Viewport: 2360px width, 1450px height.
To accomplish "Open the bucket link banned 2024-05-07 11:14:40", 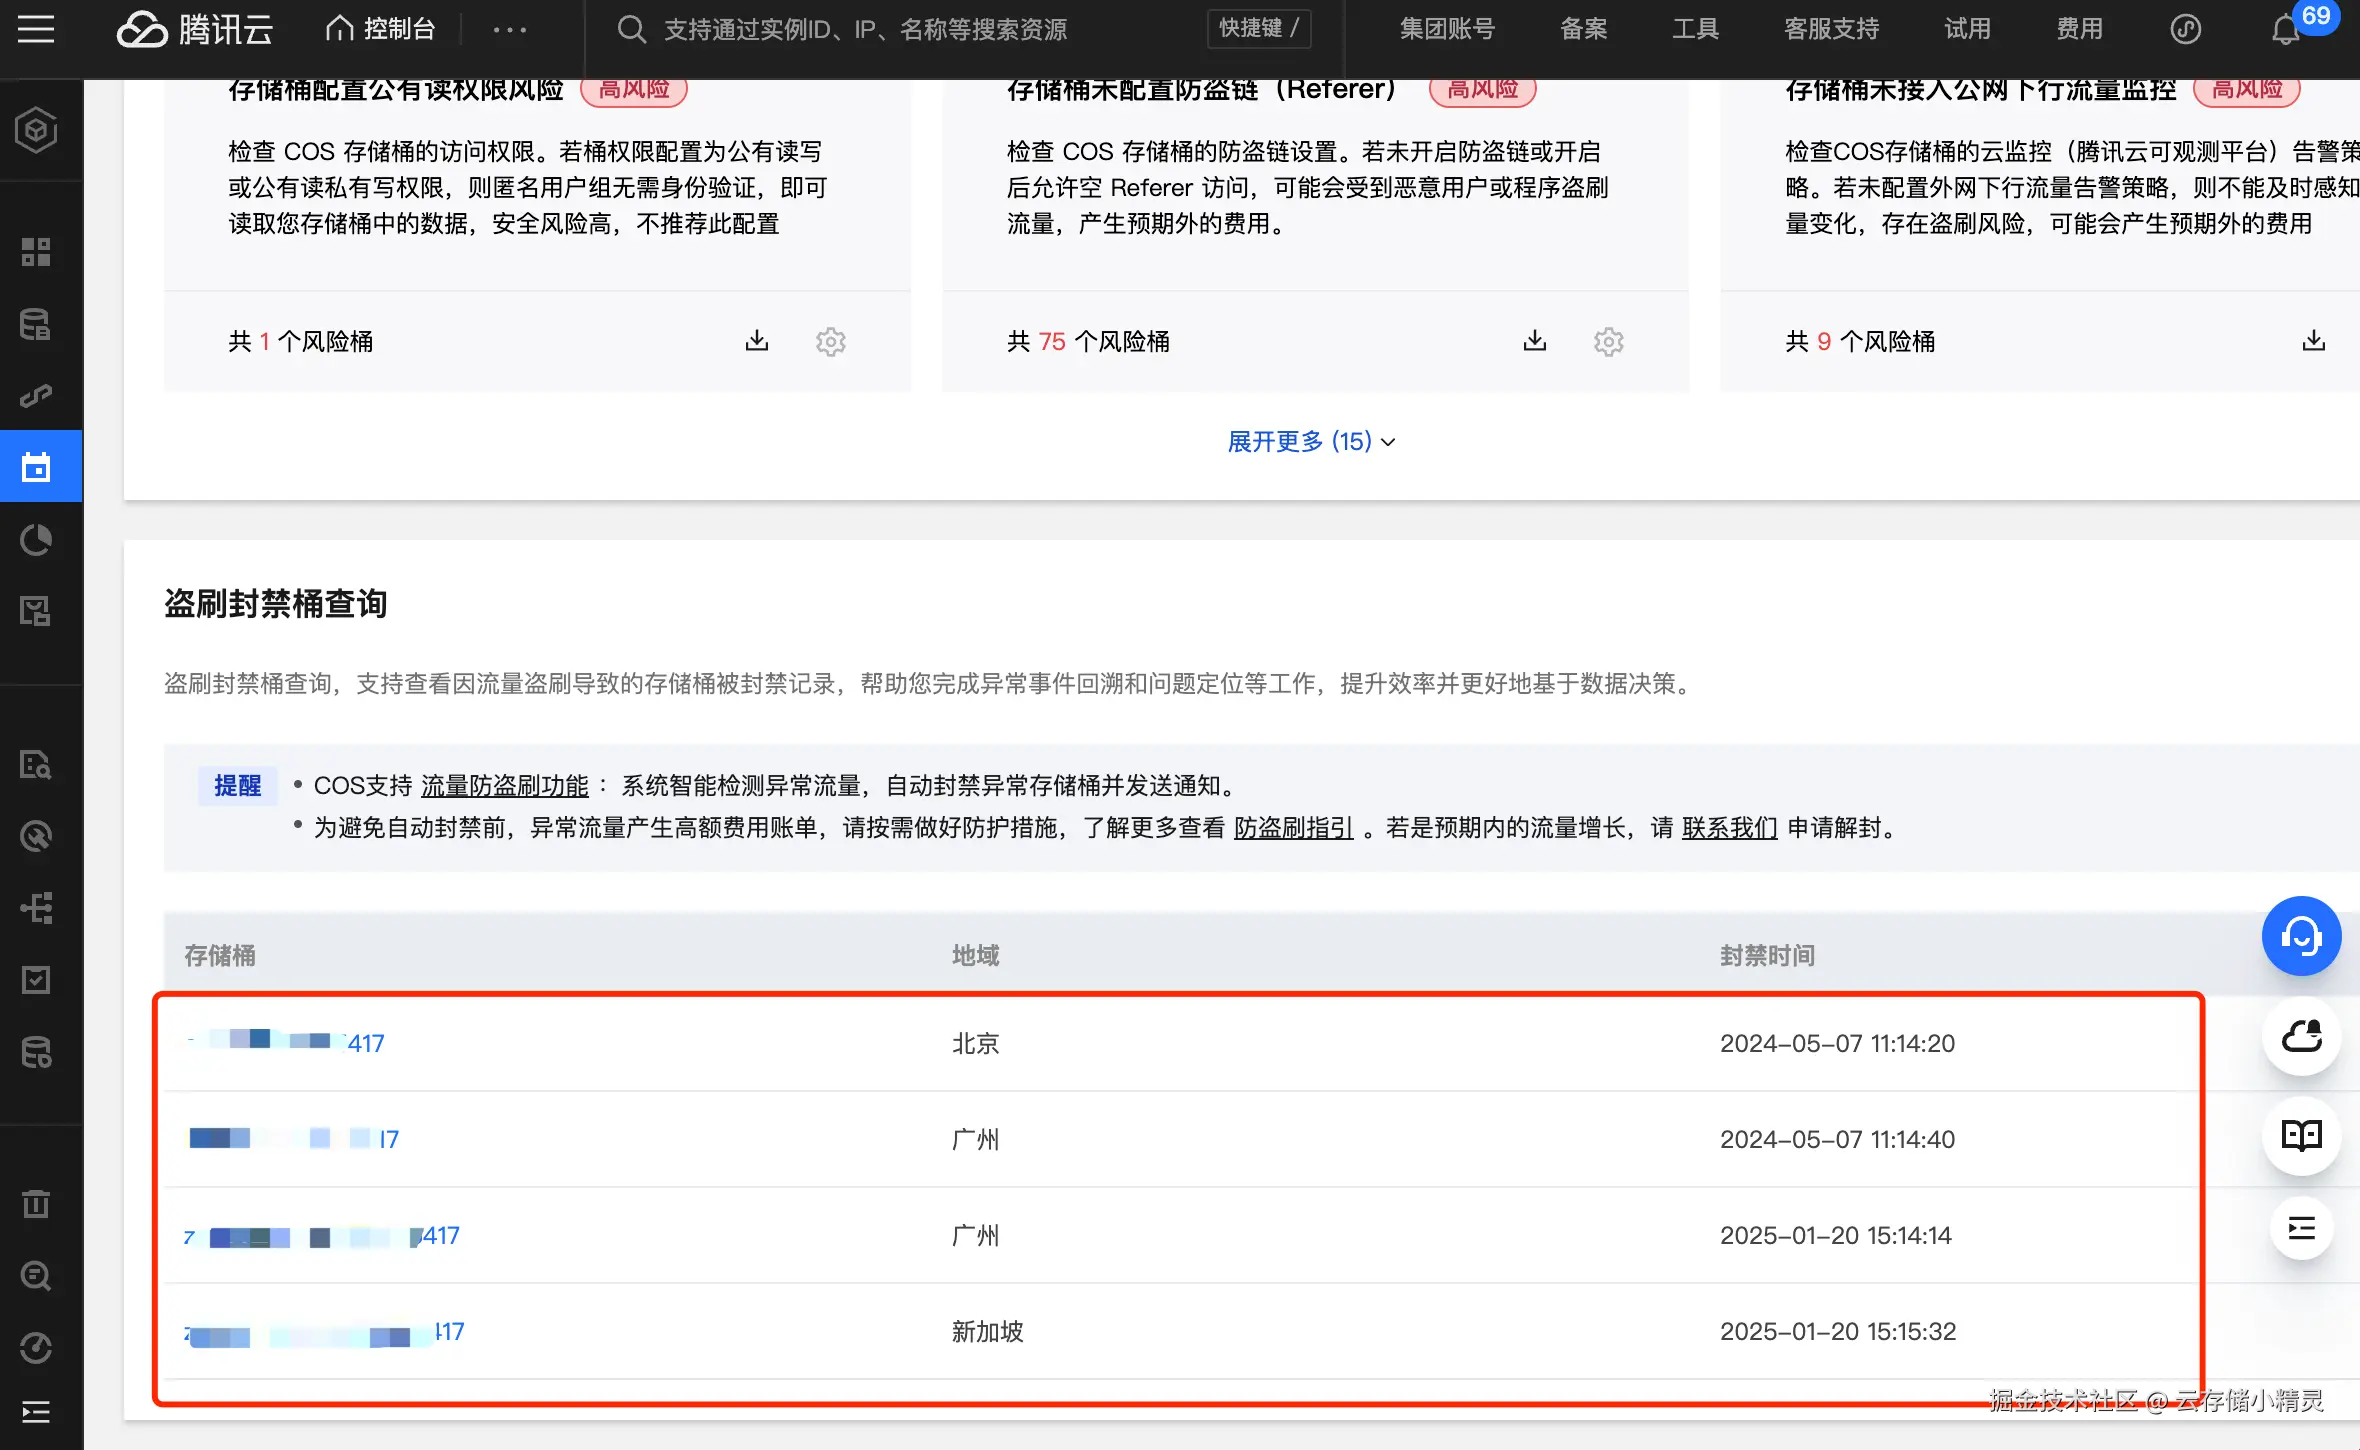I will pos(294,1139).
